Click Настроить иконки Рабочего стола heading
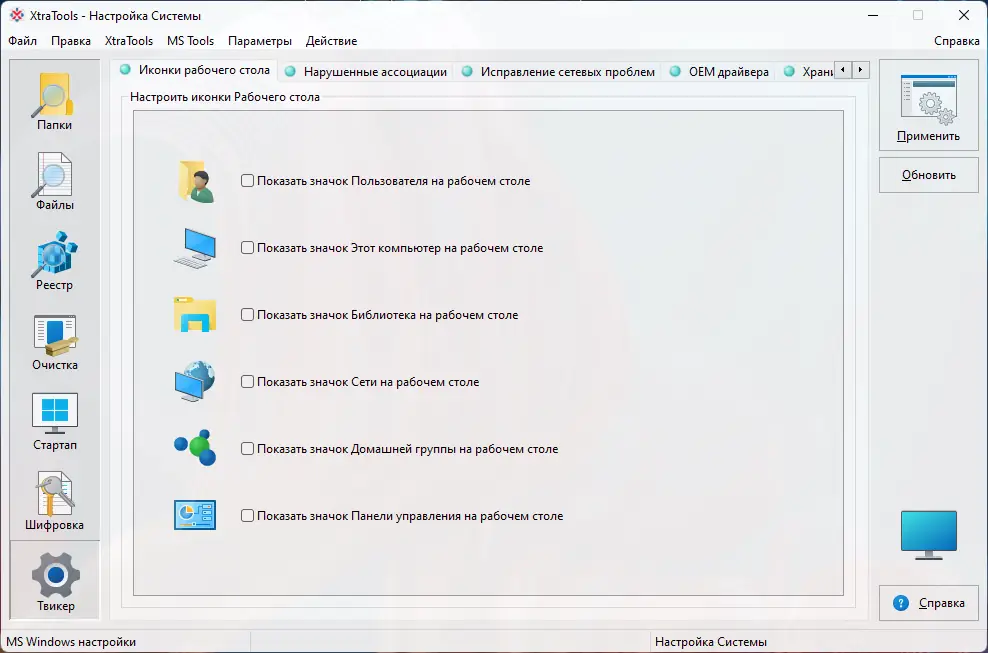988x653 pixels. coord(224,97)
